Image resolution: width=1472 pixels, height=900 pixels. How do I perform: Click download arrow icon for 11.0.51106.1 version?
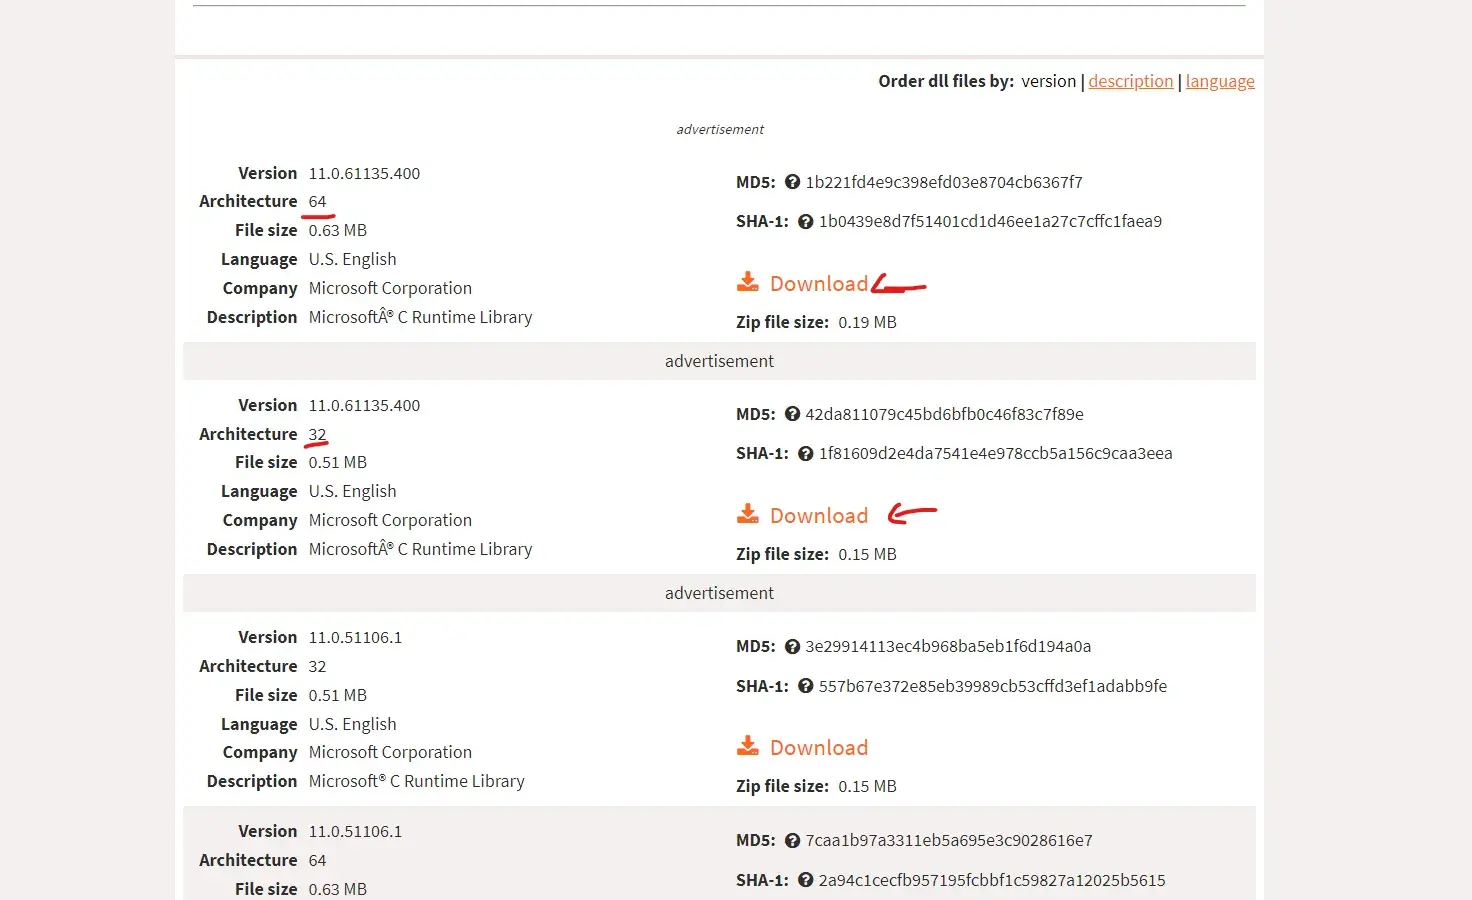click(x=747, y=746)
